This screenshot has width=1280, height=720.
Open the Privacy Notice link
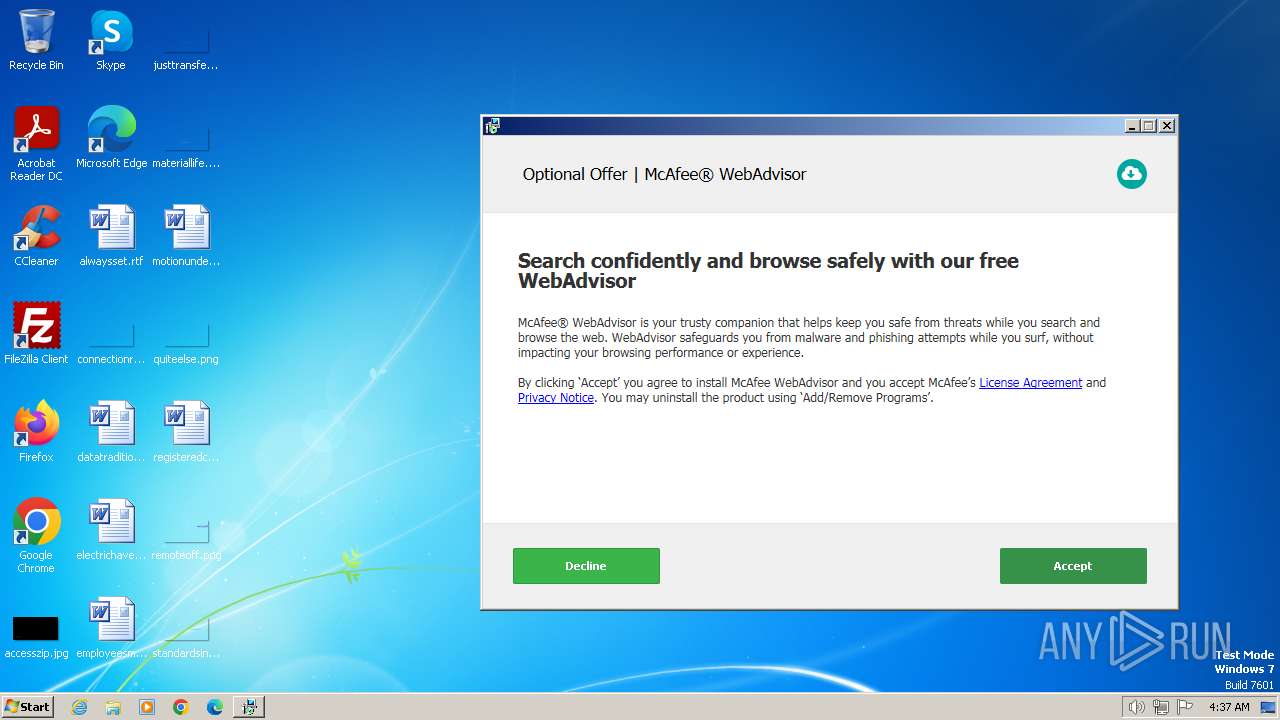coord(556,398)
